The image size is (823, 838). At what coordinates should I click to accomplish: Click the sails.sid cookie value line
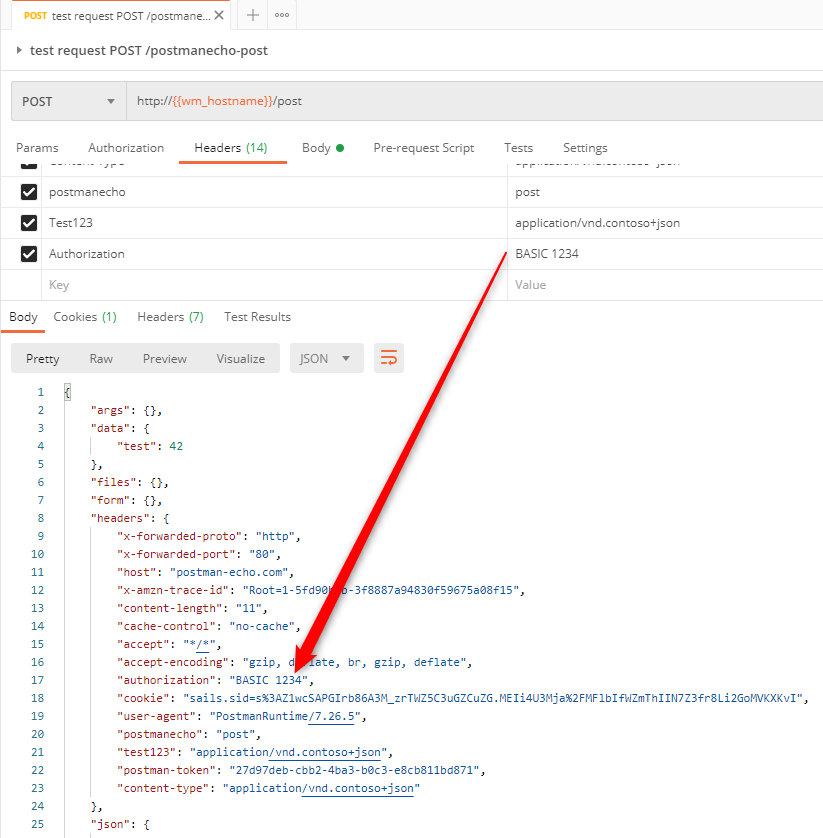pos(463,699)
